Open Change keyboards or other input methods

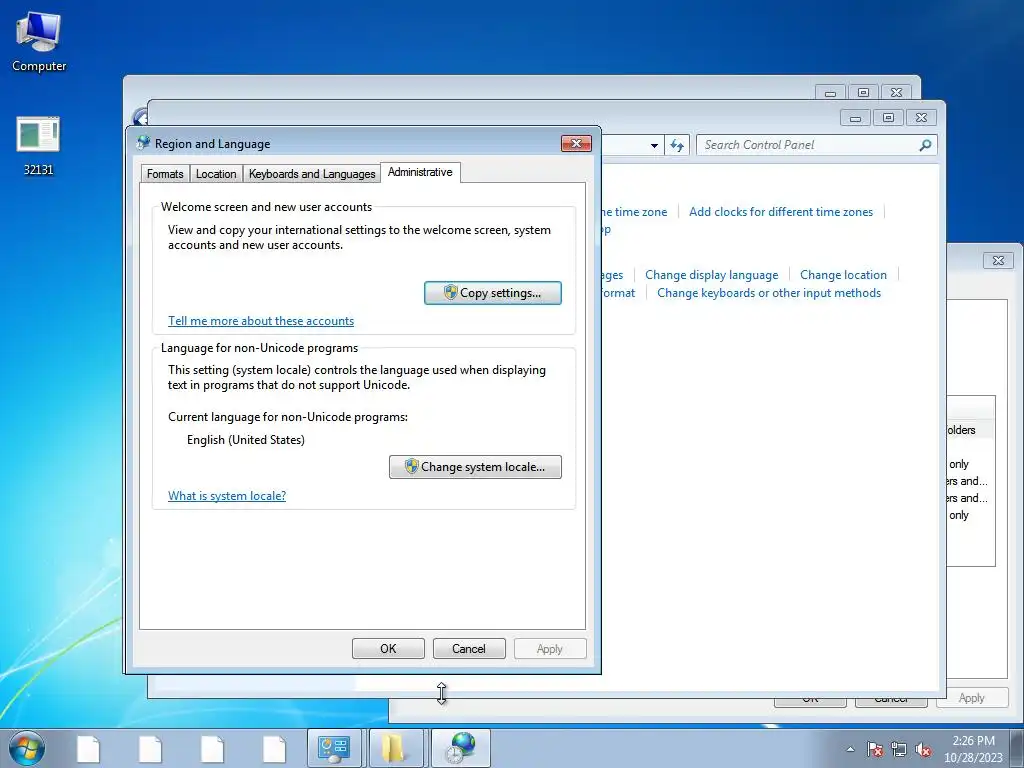pyautogui.click(x=769, y=293)
